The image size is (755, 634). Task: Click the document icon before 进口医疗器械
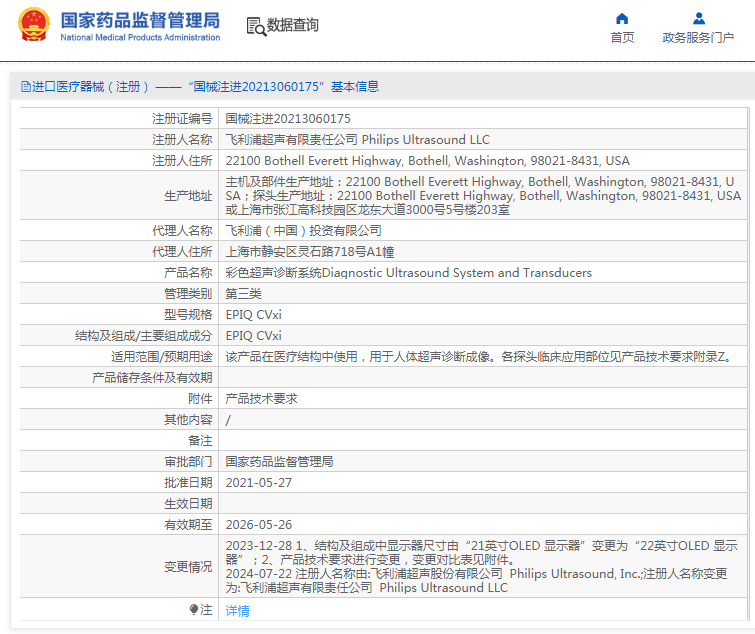[x=26, y=87]
